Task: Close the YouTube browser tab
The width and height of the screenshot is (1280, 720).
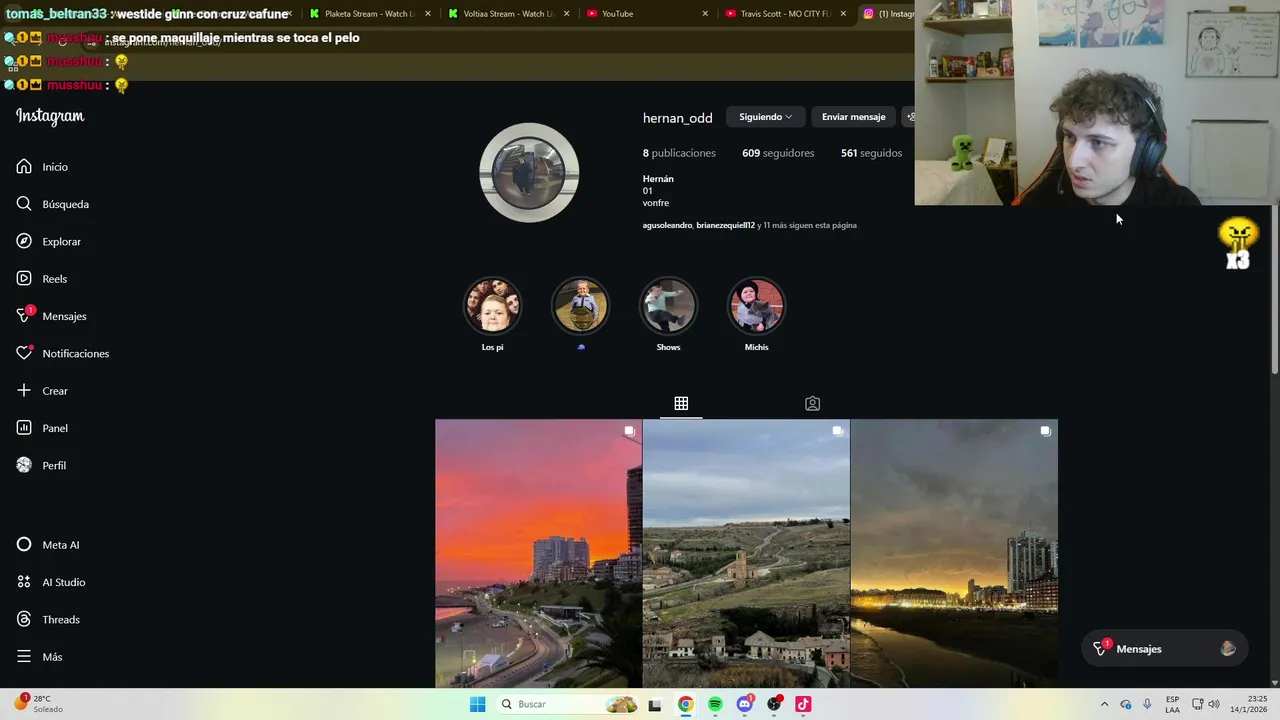Action: [705, 14]
